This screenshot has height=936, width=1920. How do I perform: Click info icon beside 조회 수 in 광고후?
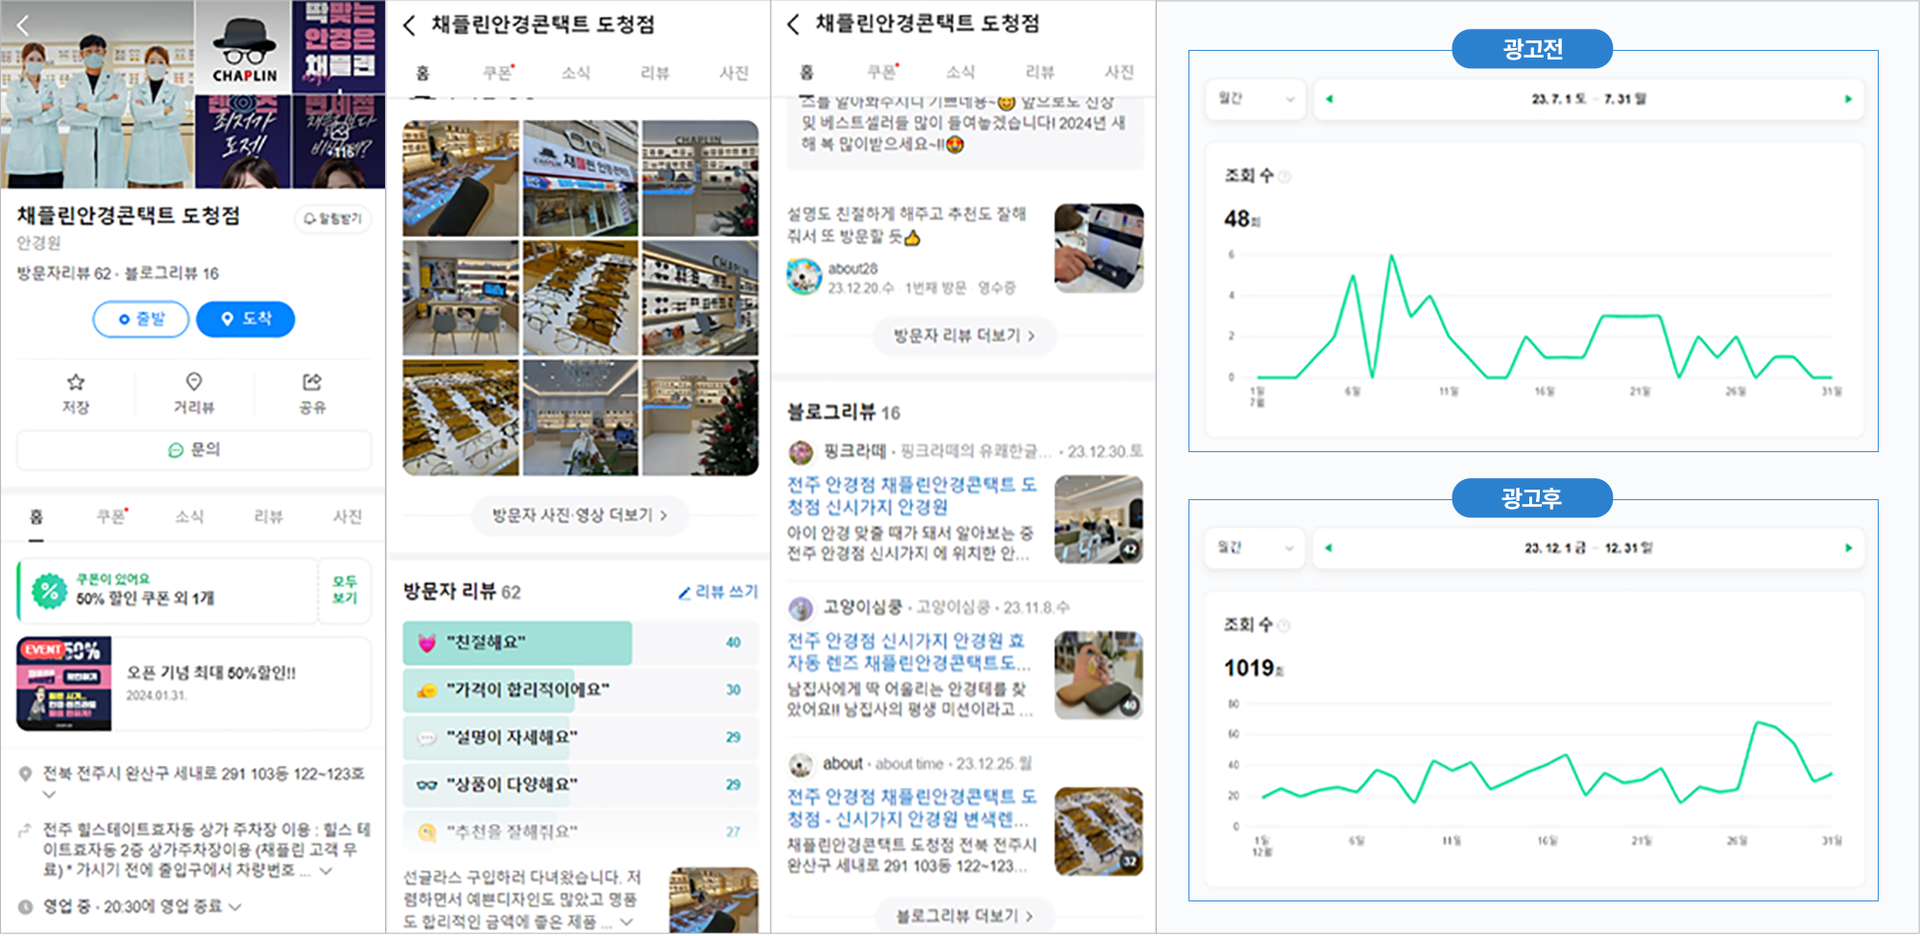[1284, 626]
